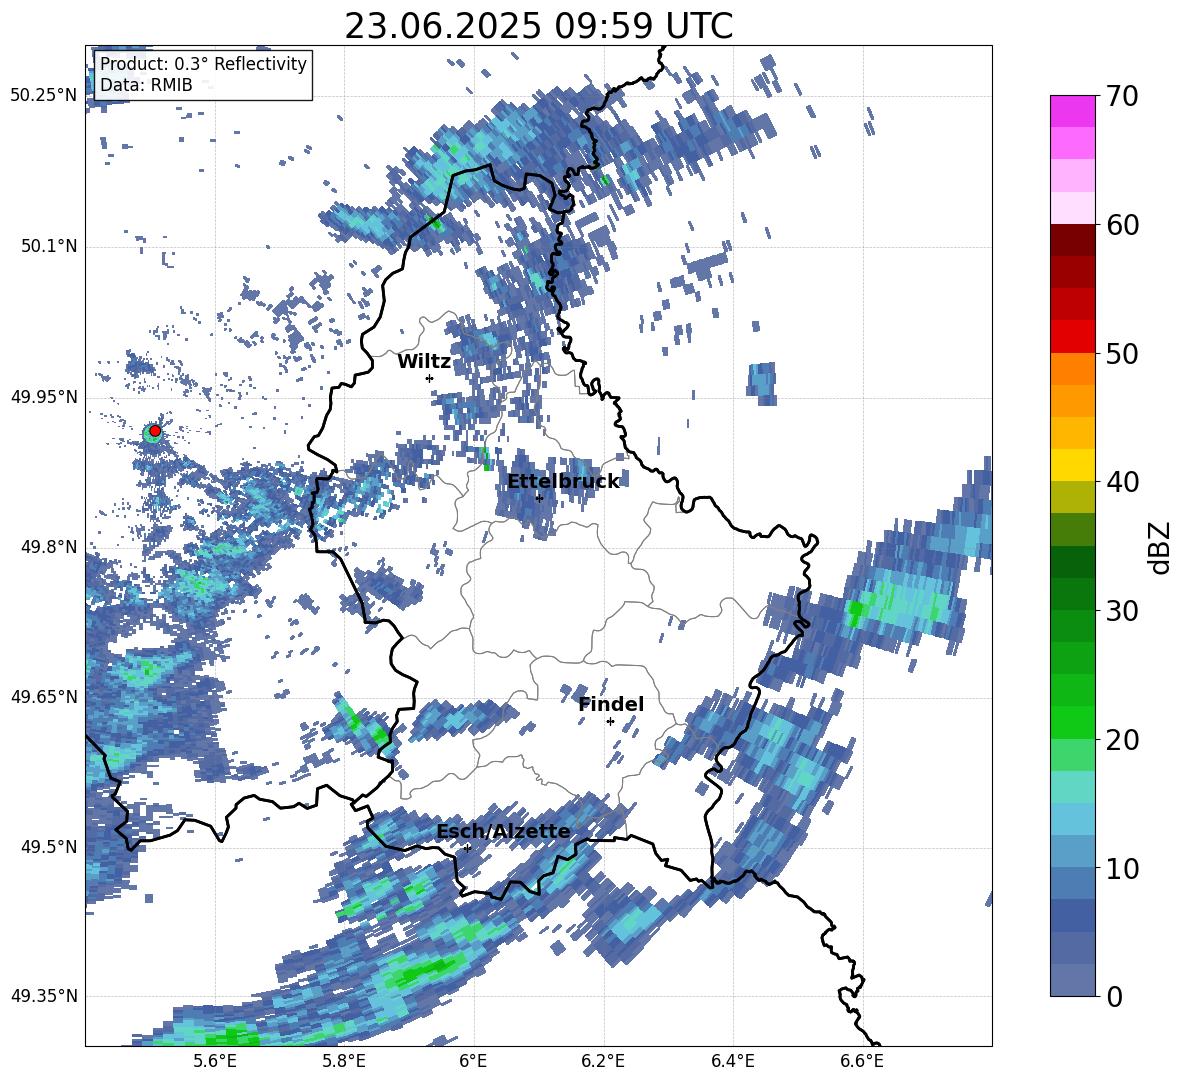
Task: Click the colorbar tick label 0
Action: click(1115, 996)
